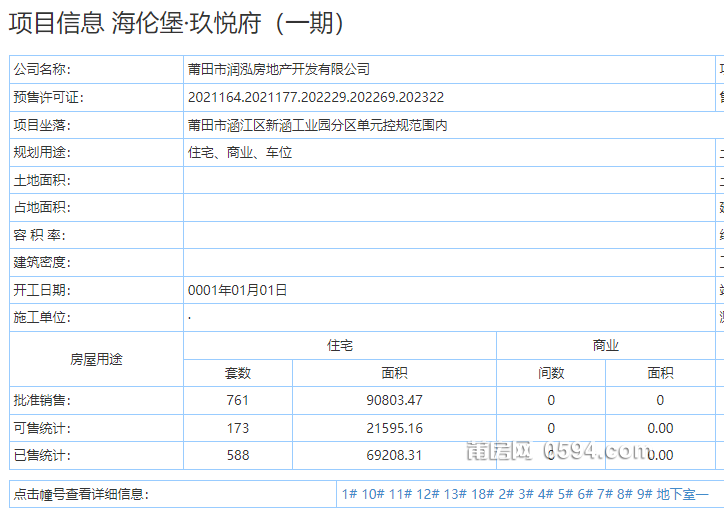Click the 已售统计 row label
The image size is (724, 518).
tap(42, 455)
